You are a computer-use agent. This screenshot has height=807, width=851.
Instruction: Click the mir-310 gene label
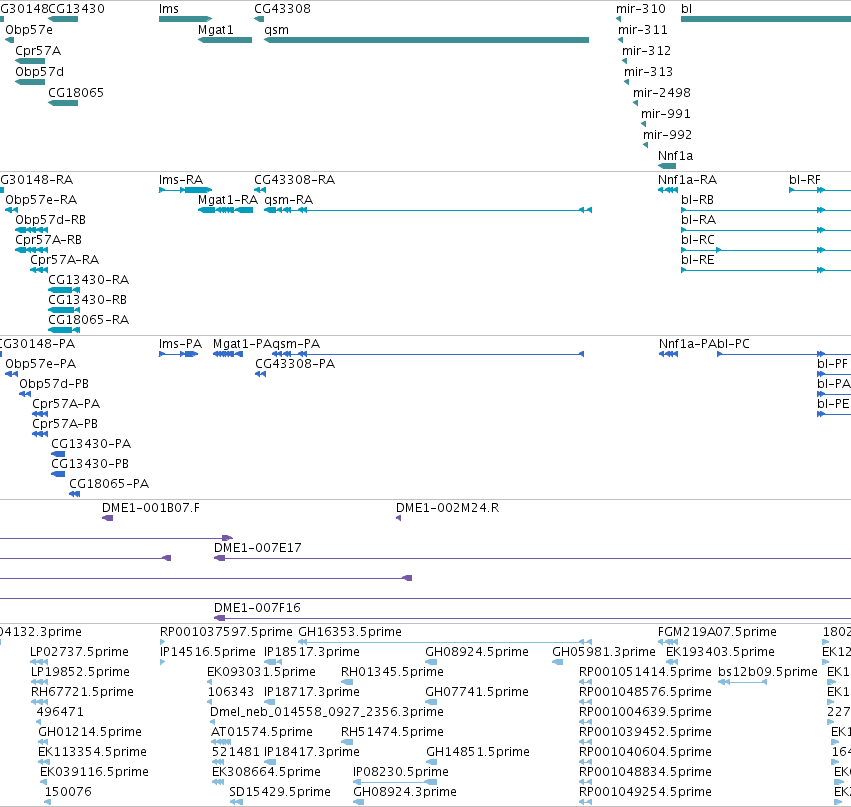640,9
